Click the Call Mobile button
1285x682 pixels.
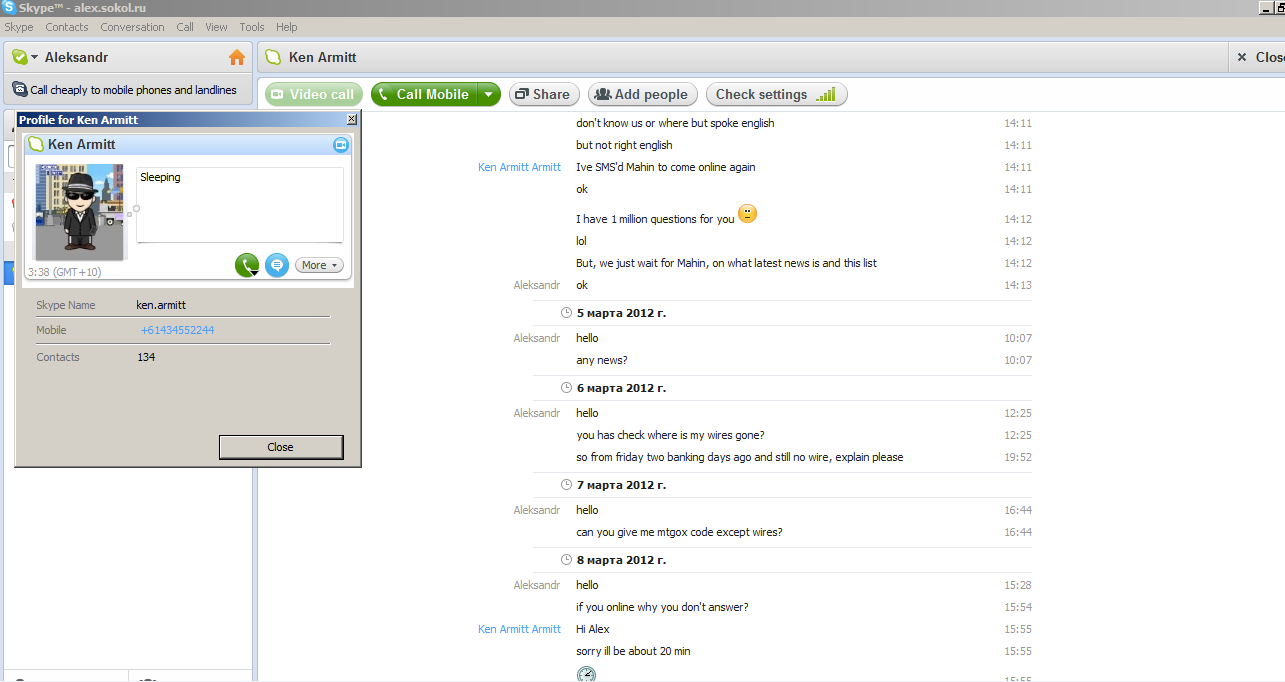coord(423,94)
